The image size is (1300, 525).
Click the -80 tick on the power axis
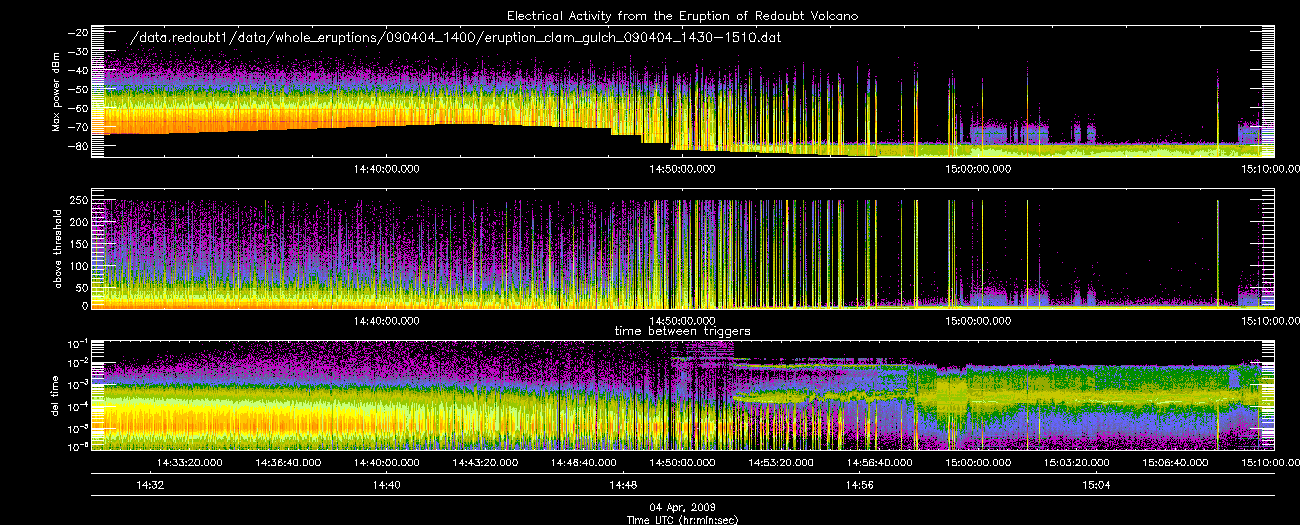77,146
